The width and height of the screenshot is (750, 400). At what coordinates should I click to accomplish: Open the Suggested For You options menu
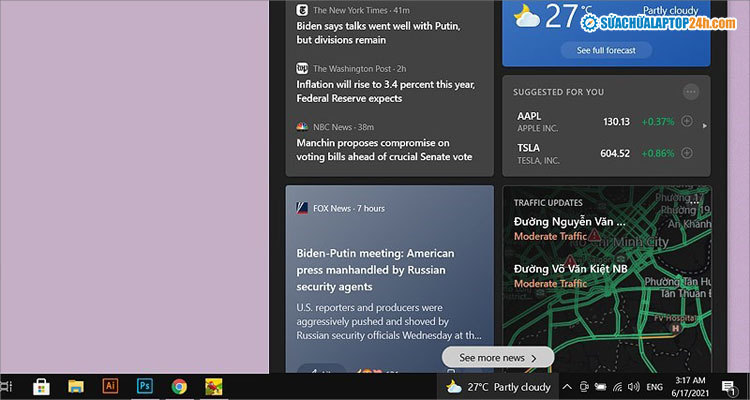[x=691, y=91]
